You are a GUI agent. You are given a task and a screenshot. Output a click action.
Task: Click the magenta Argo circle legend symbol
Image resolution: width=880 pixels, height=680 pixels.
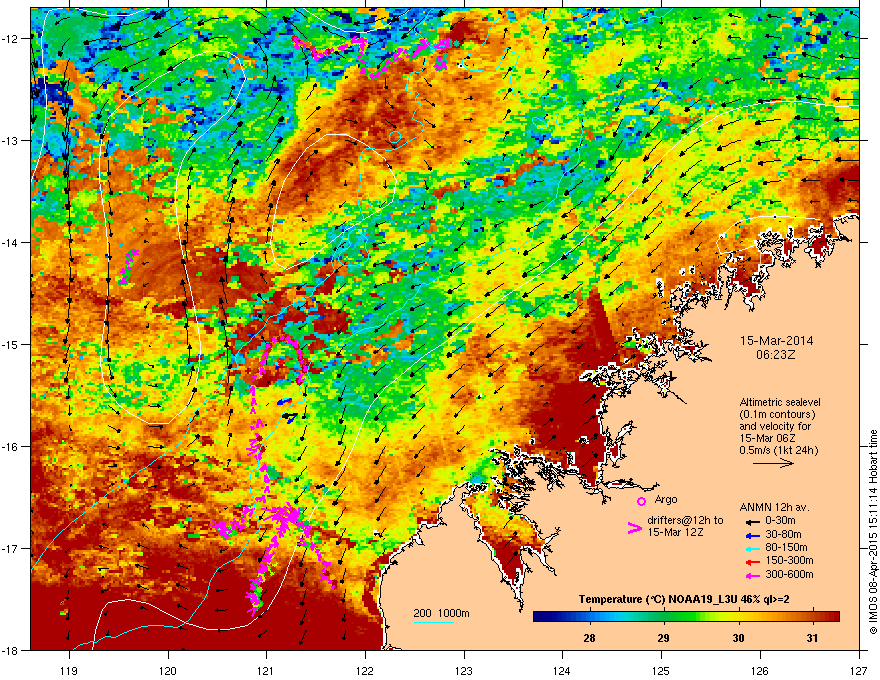coord(641,501)
